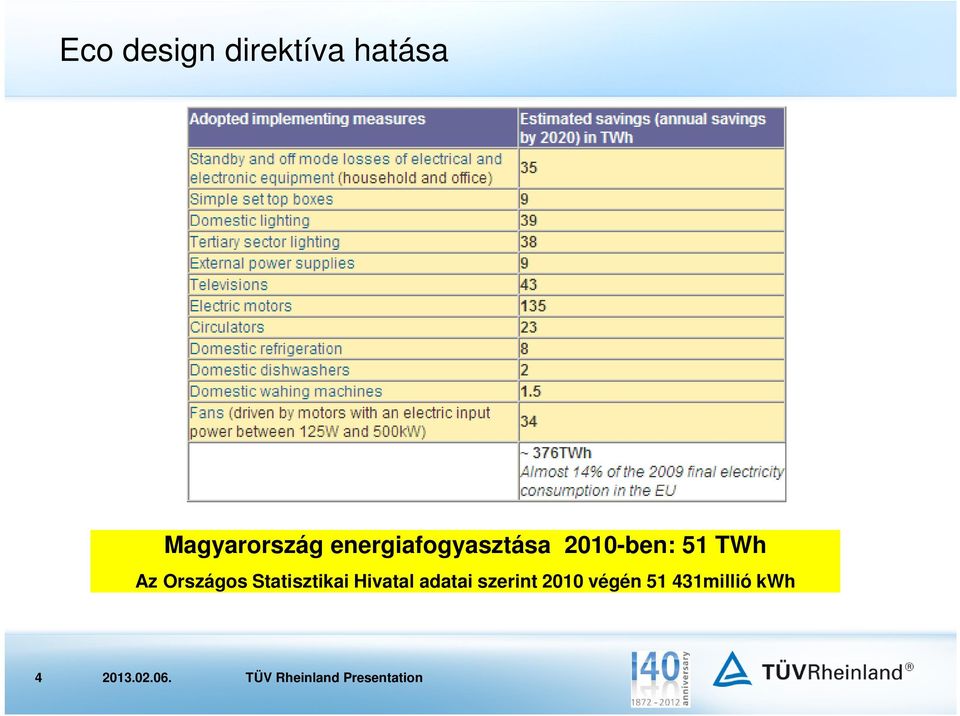Click the value 43 for televisions
The width and height of the screenshot is (960, 716).
tap(529, 285)
